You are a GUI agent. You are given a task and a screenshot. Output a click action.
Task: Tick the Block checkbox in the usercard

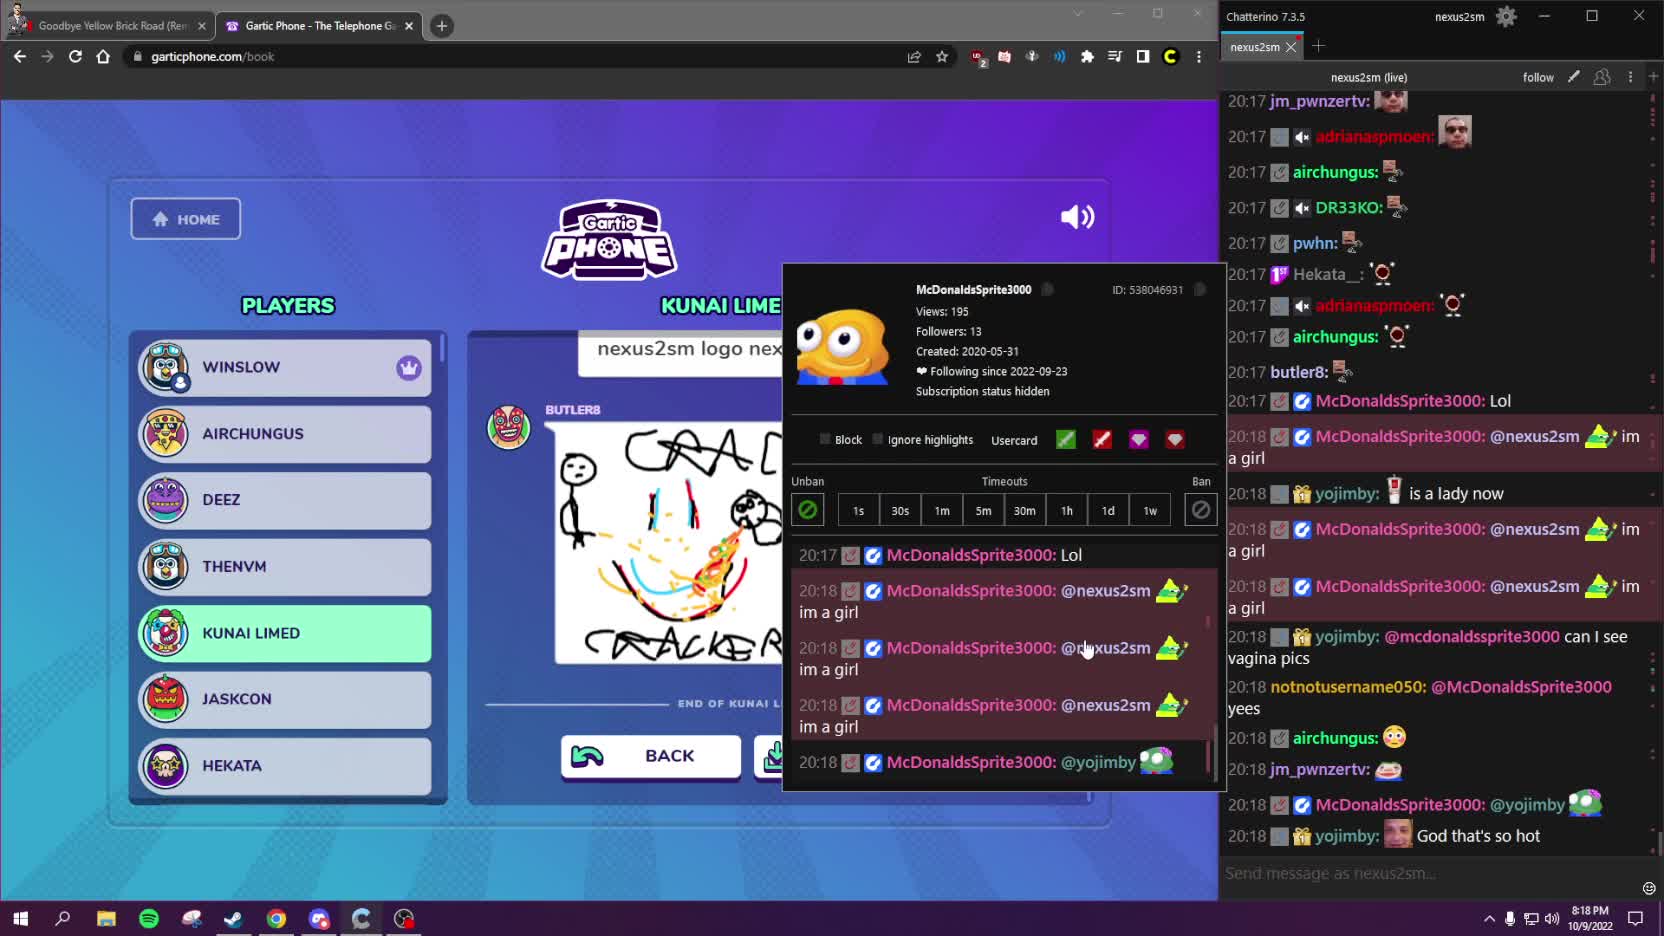click(825, 439)
